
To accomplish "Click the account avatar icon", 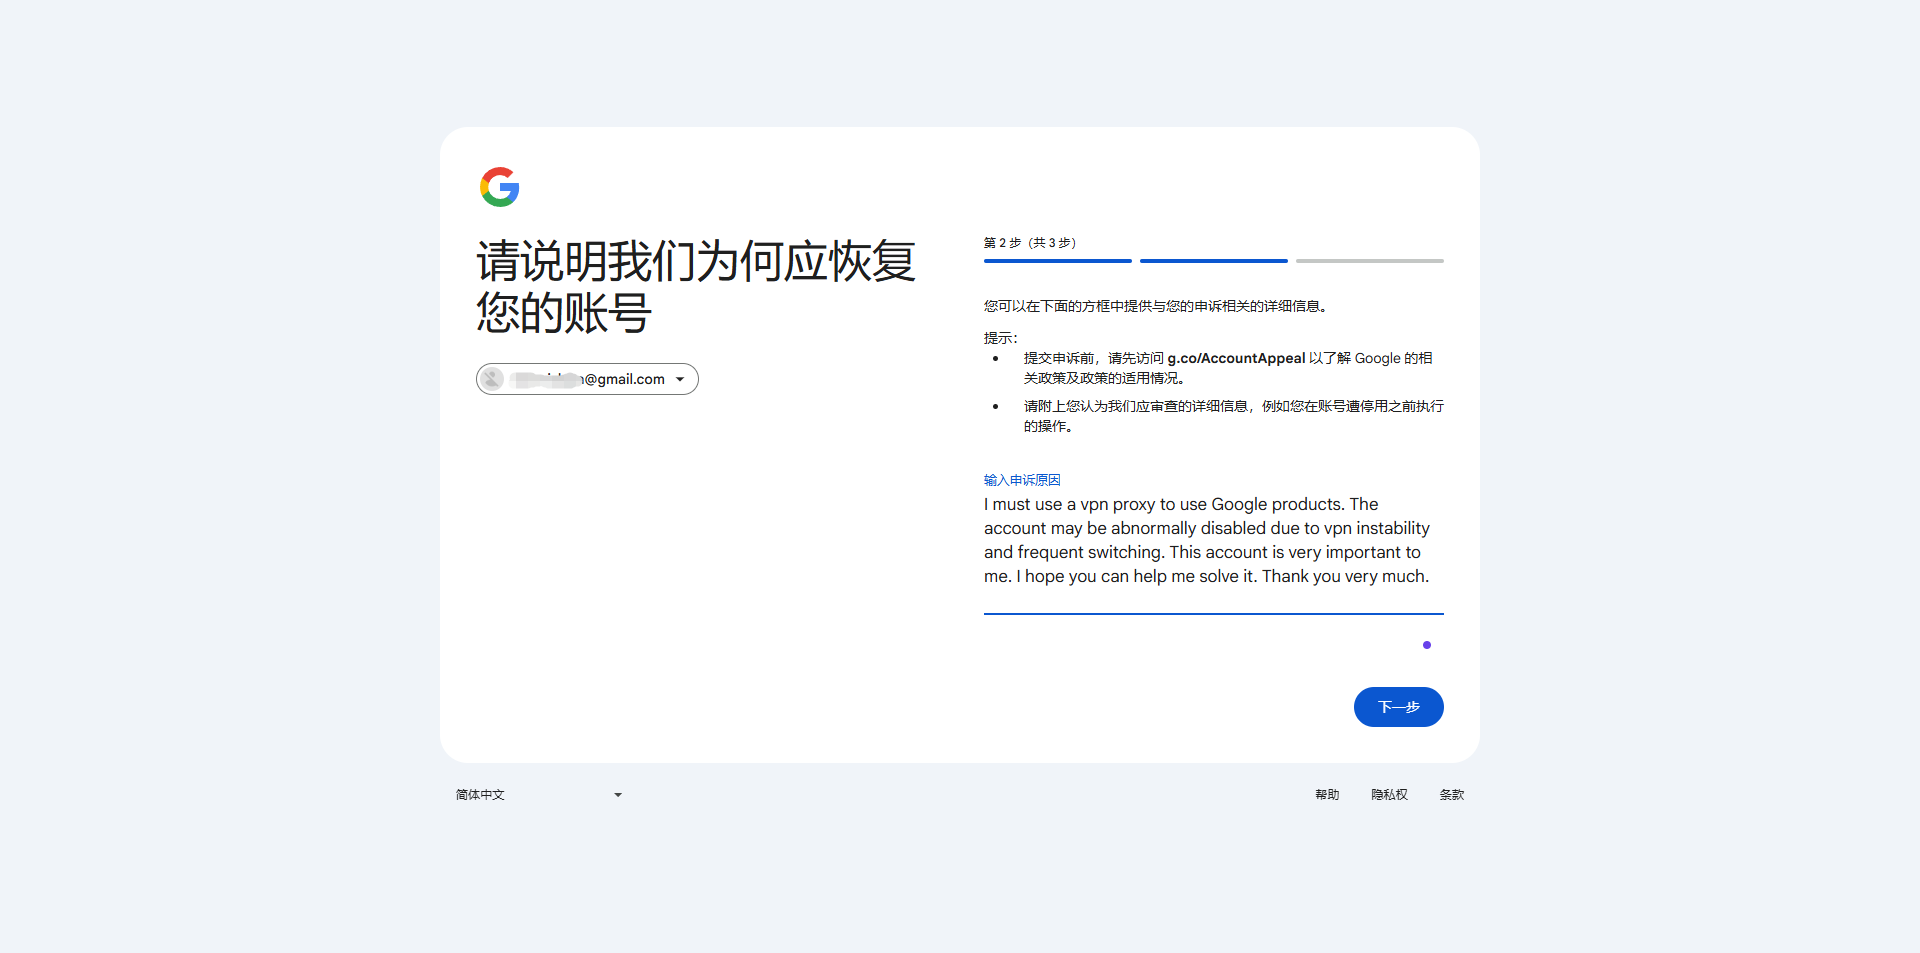I will pos(492,379).
